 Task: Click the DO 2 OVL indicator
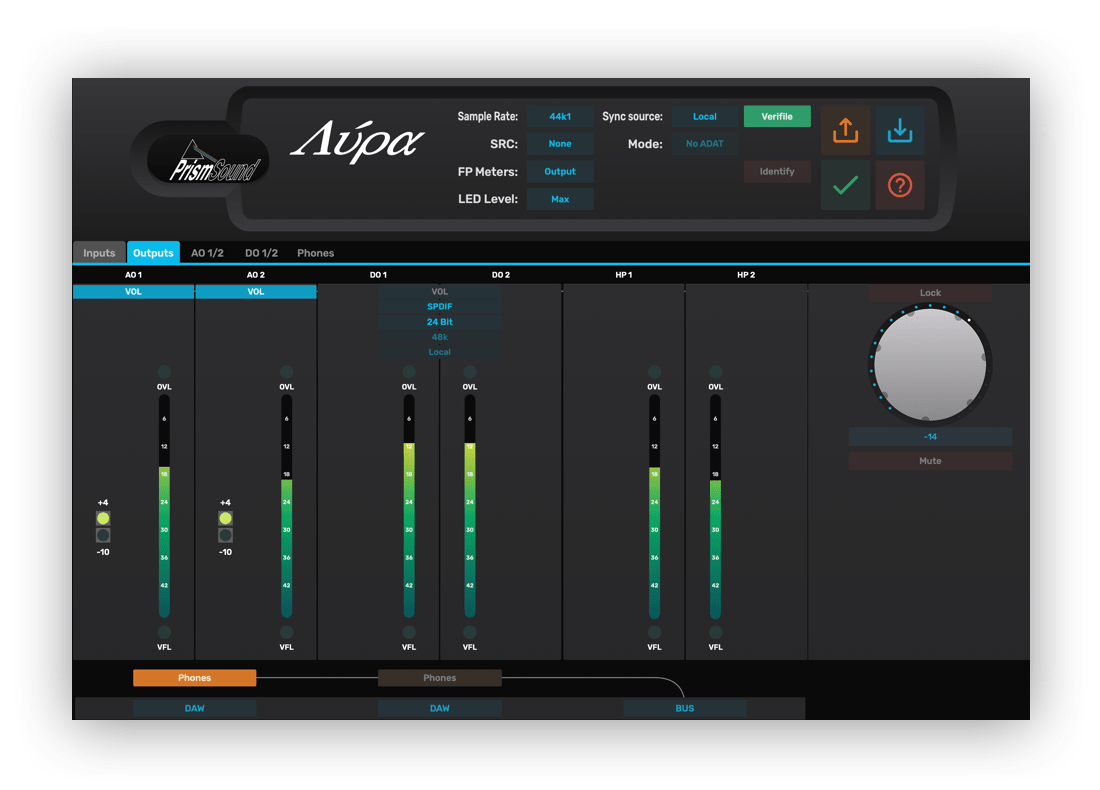pyautogui.click(x=470, y=372)
